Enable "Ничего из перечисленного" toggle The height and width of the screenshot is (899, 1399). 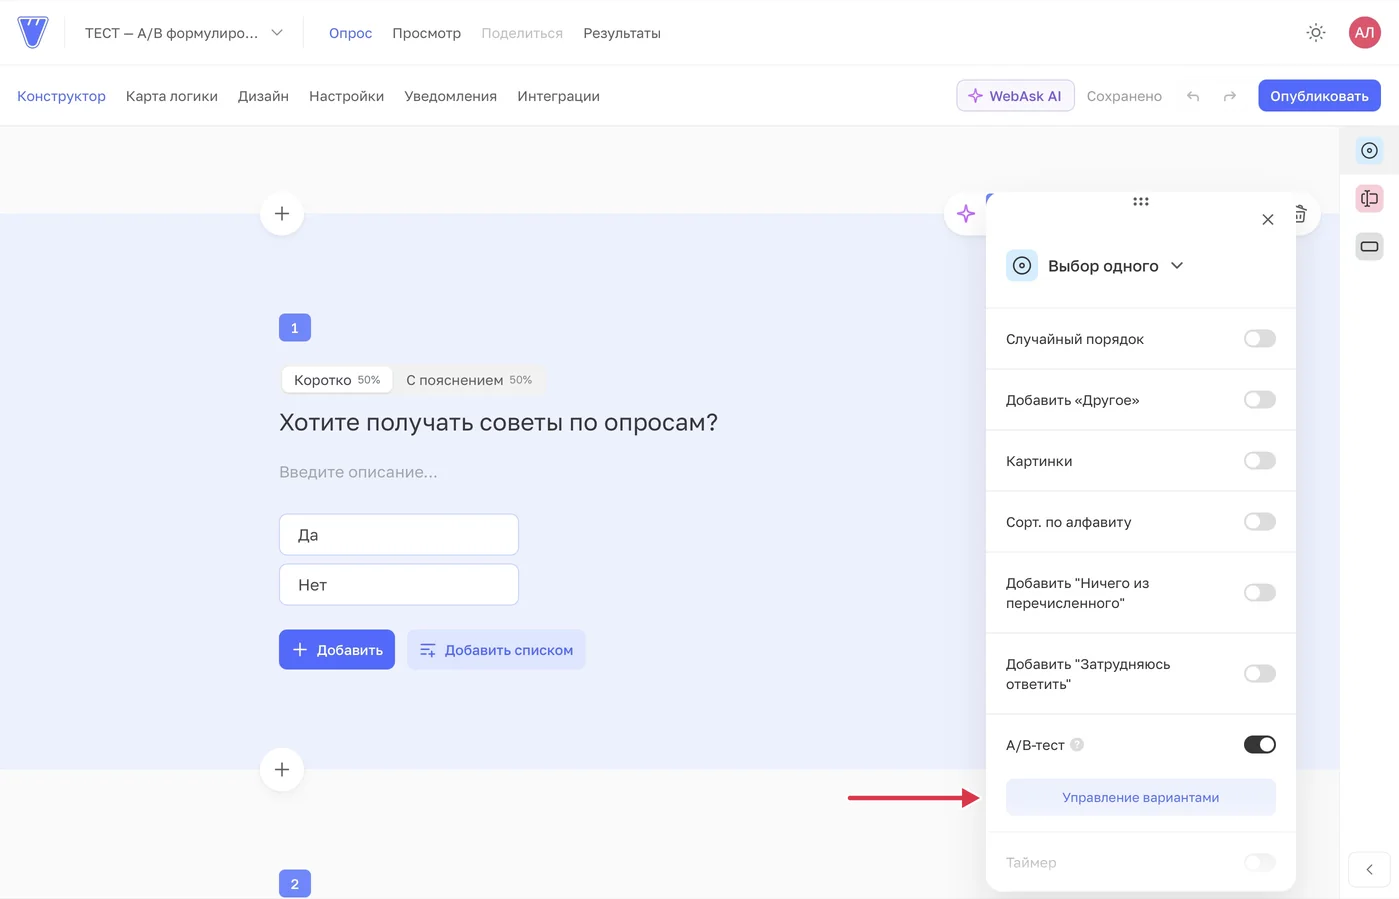click(1260, 593)
